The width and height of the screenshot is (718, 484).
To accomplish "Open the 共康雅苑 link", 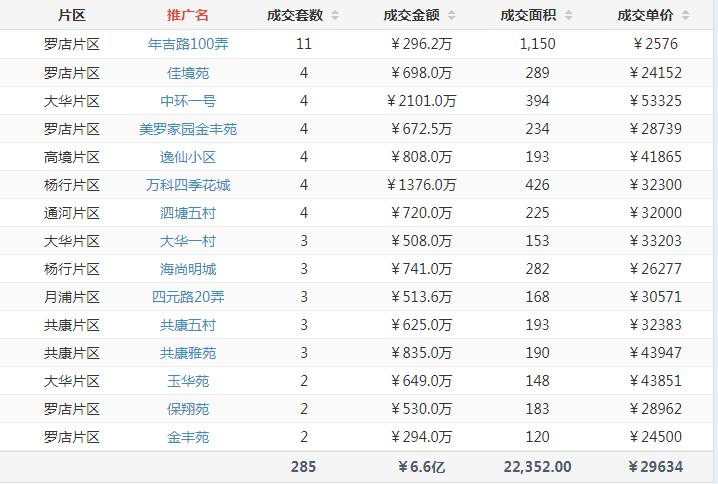I will click(188, 353).
